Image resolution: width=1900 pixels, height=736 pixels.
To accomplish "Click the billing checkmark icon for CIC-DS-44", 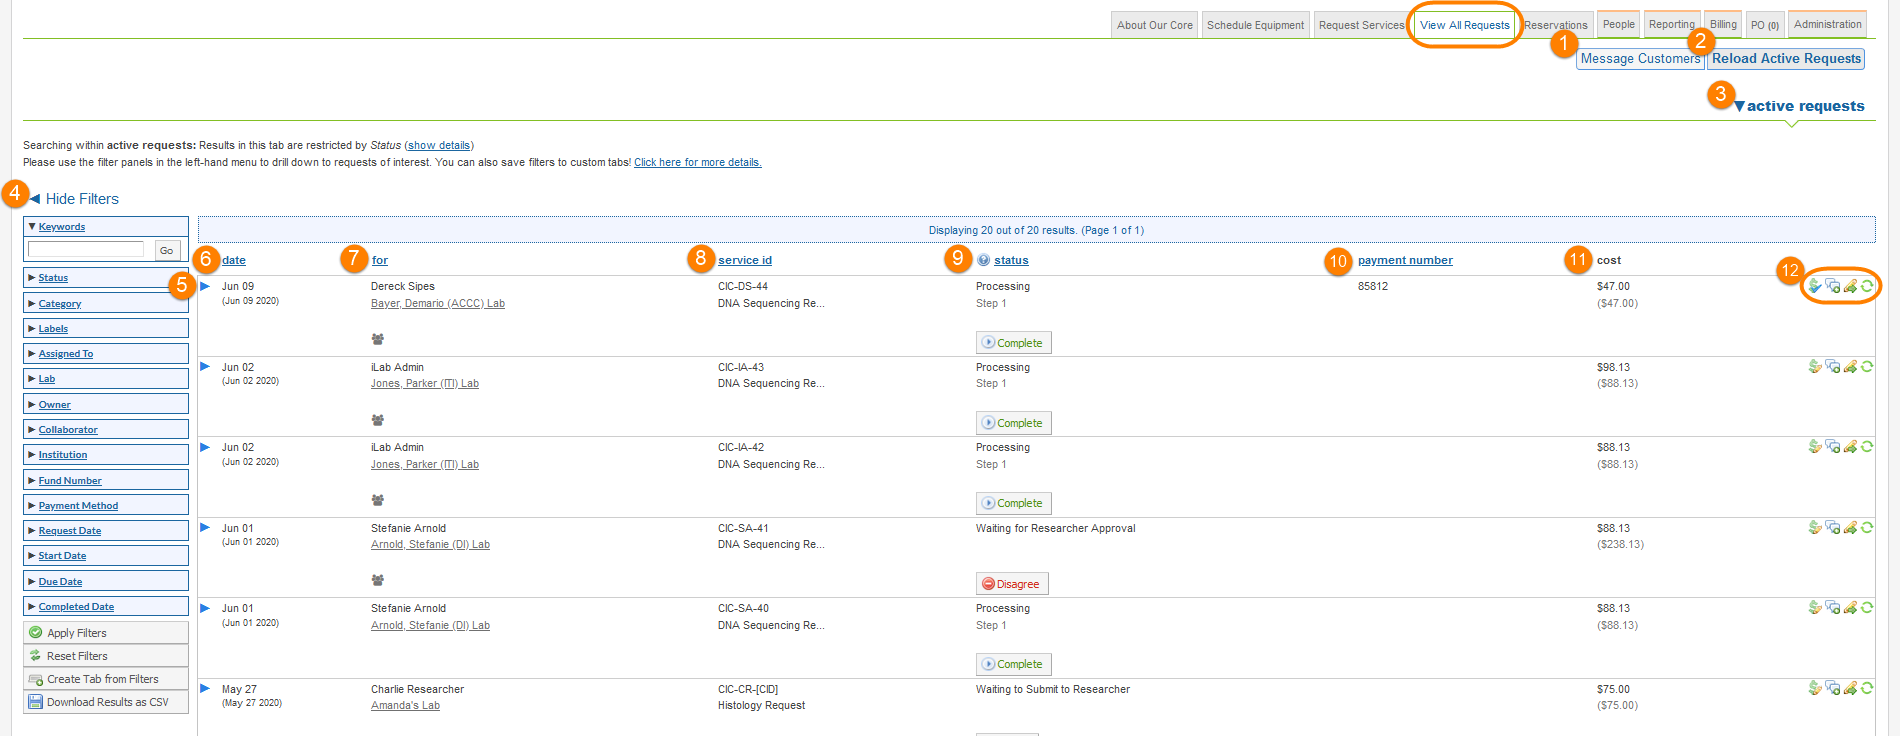I will (1815, 286).
